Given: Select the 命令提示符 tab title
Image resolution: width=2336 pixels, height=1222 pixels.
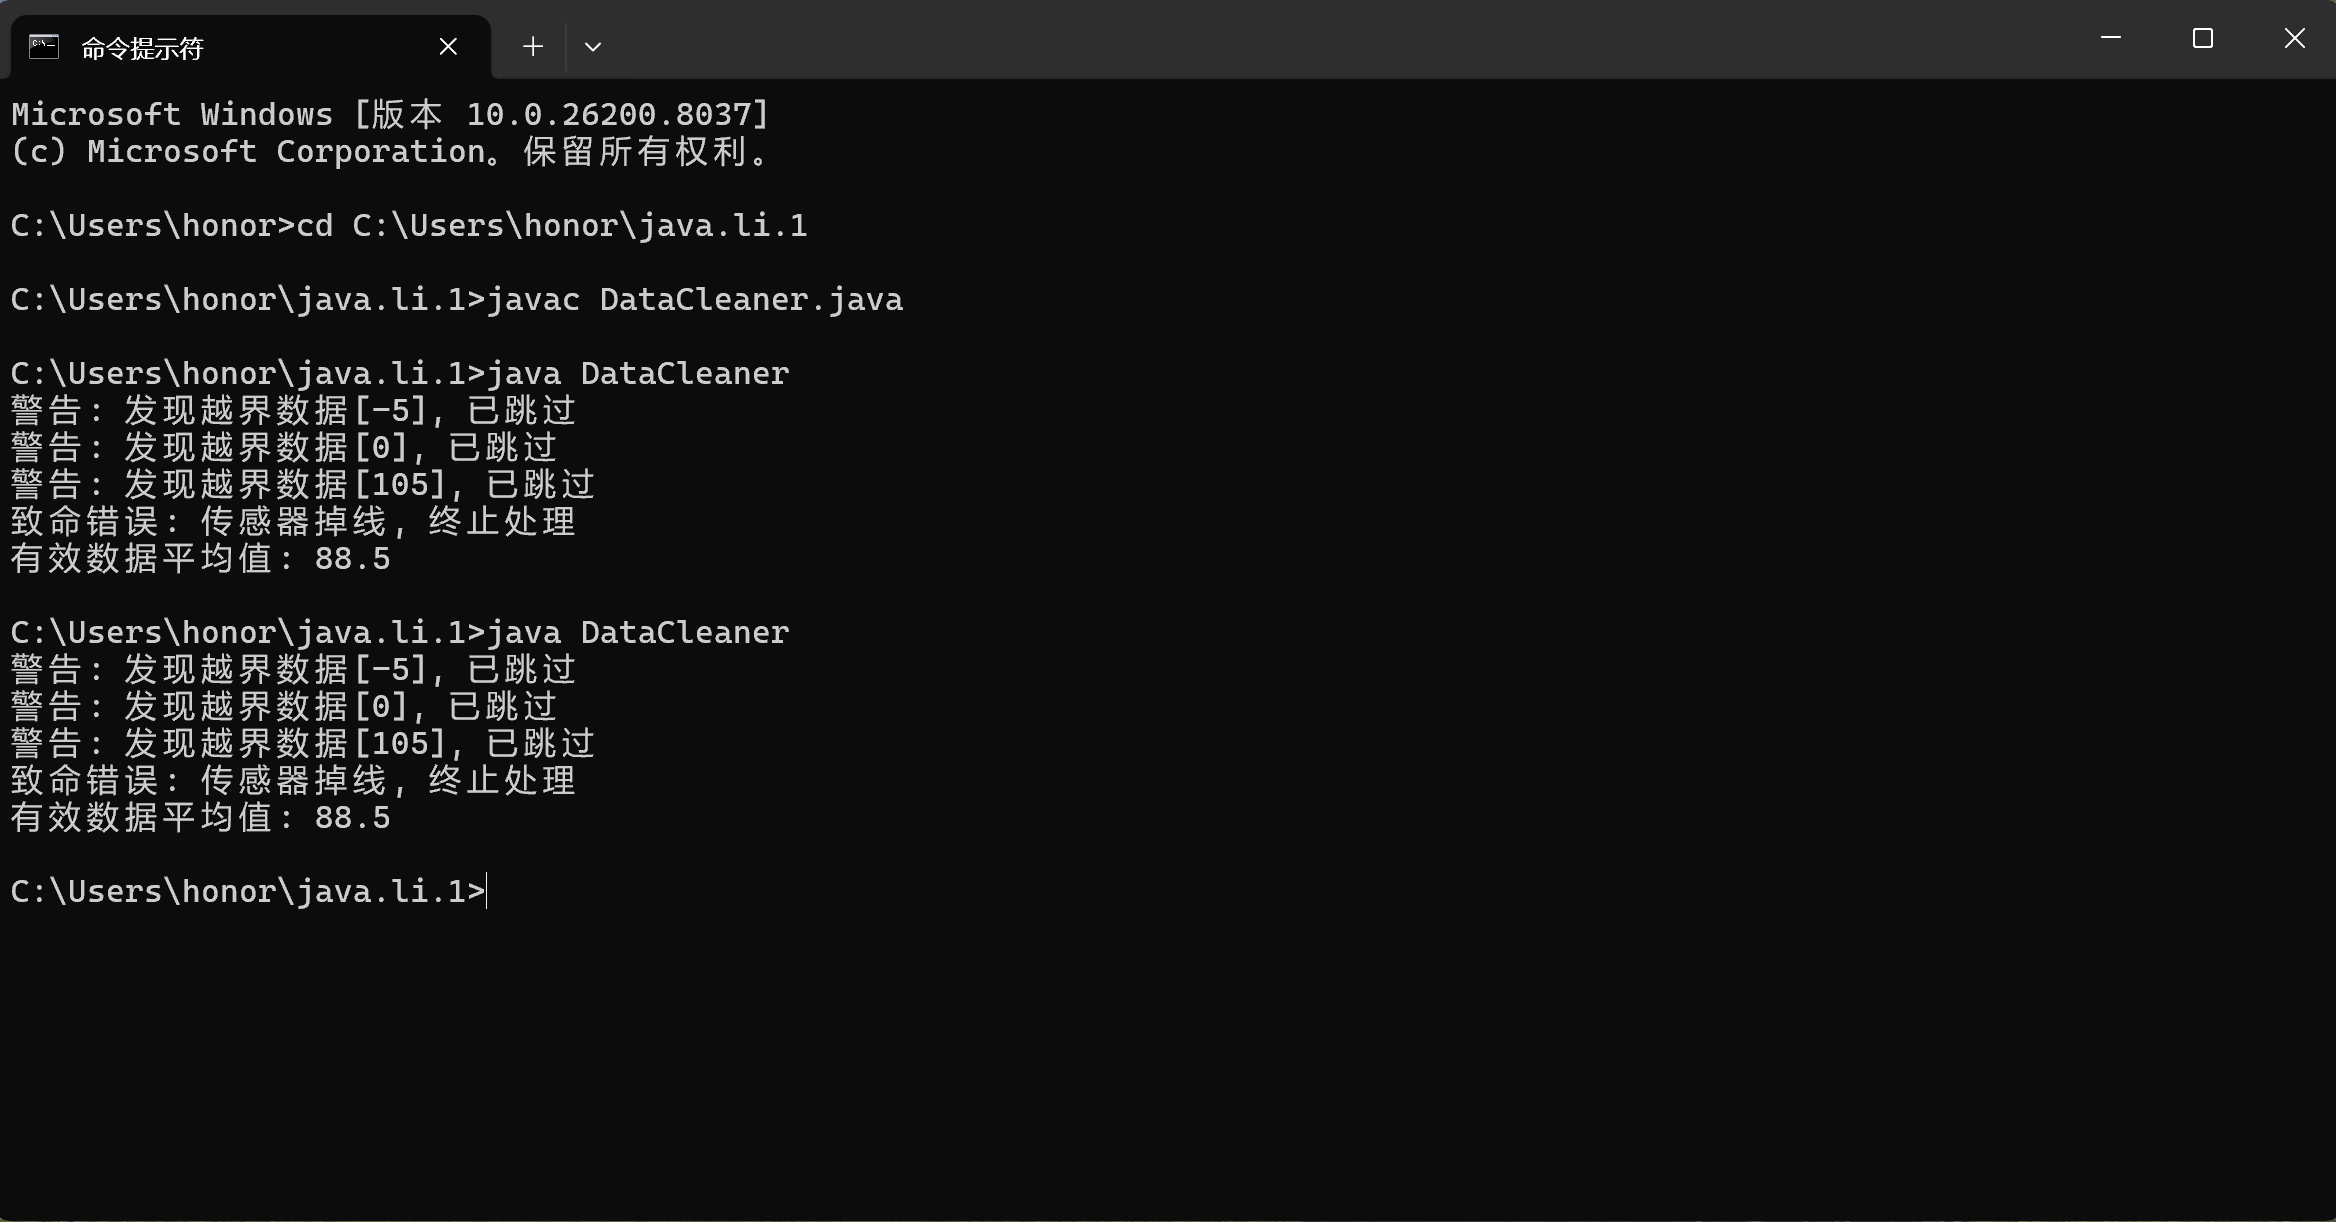Looking at the screenshot, I should pos(142,48).
